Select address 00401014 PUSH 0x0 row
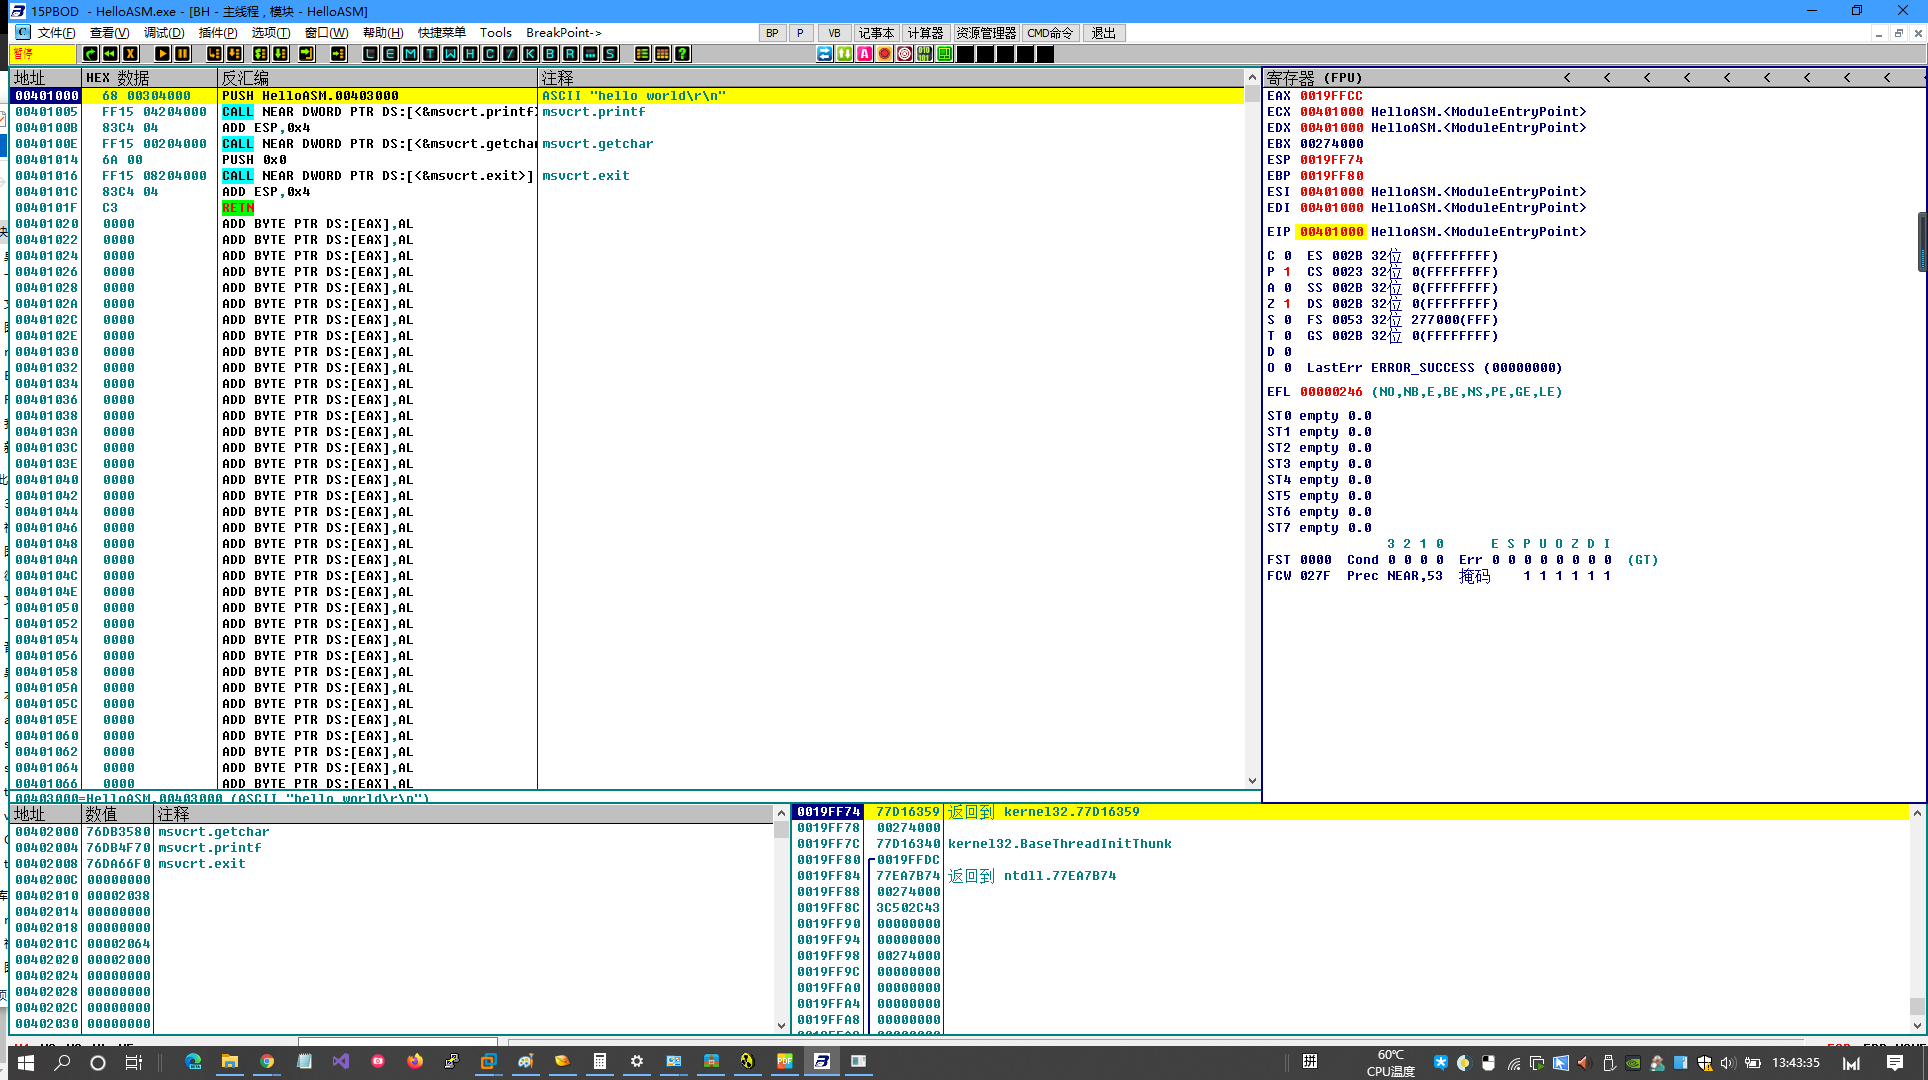 coord(627,160)
